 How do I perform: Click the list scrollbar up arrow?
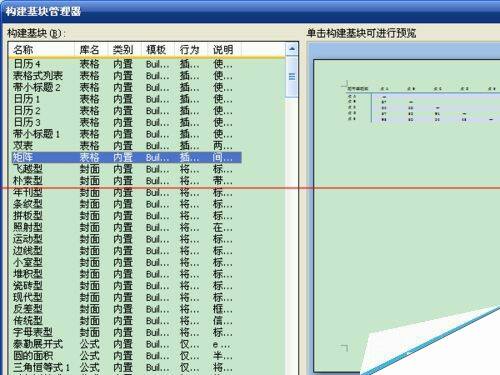pyautogui.click(x=292, y=49)
